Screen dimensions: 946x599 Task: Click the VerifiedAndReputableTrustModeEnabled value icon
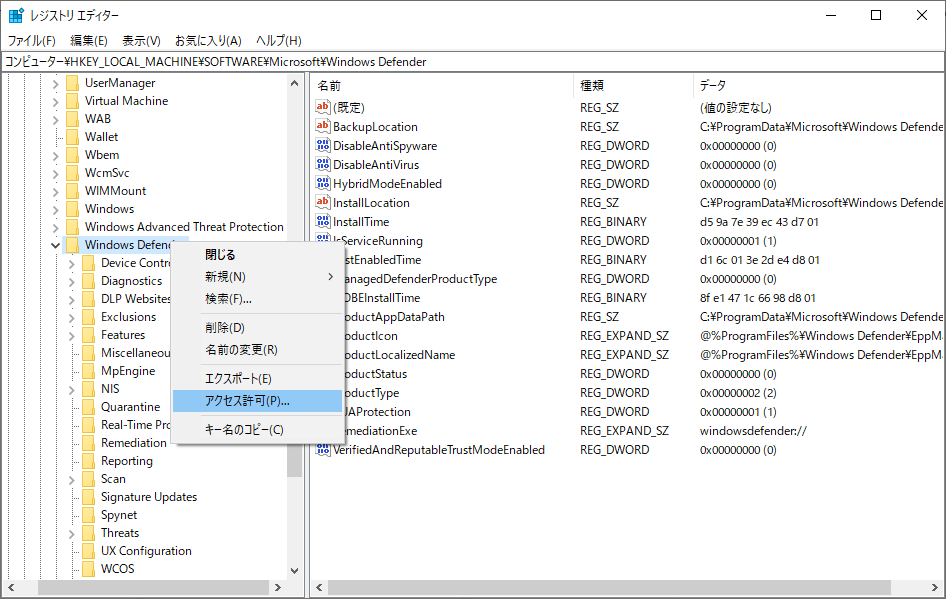click(x=323, y=449)
